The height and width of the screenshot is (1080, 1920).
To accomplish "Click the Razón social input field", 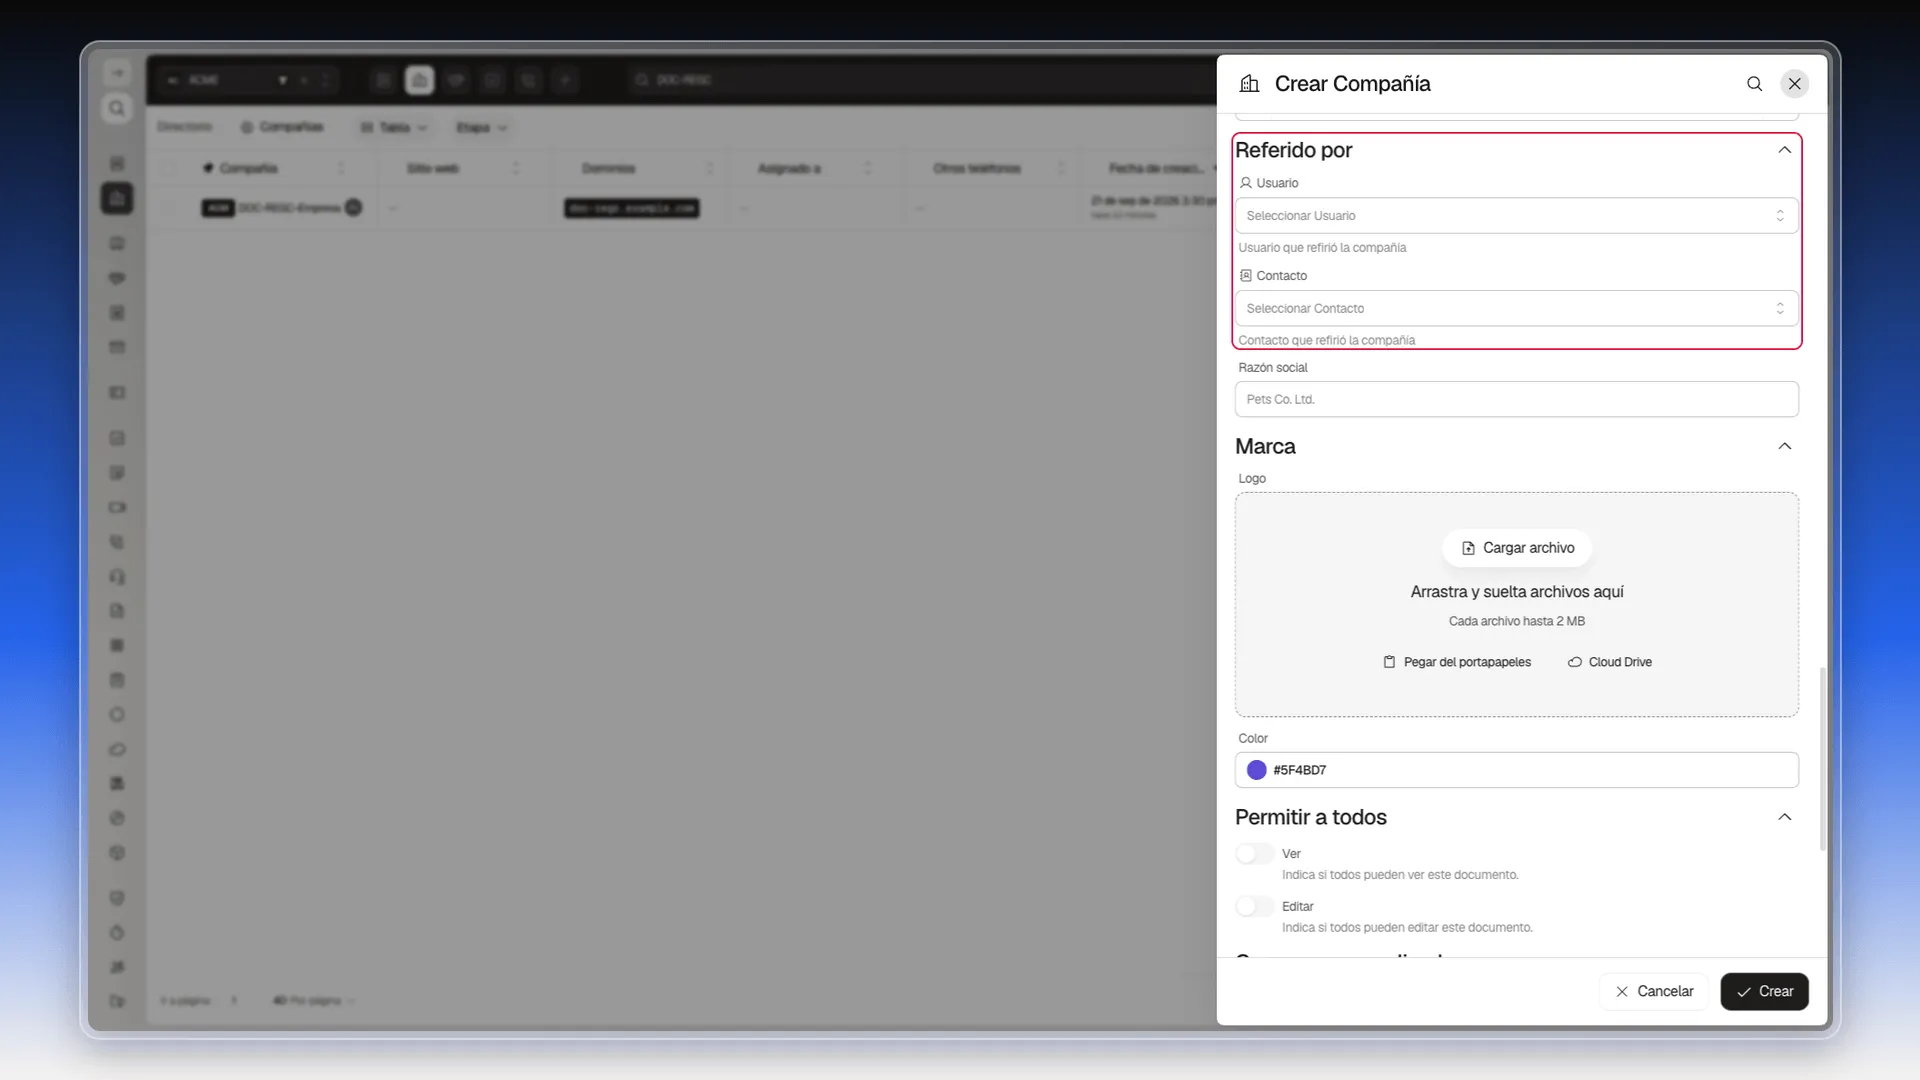I will 1516,399.
